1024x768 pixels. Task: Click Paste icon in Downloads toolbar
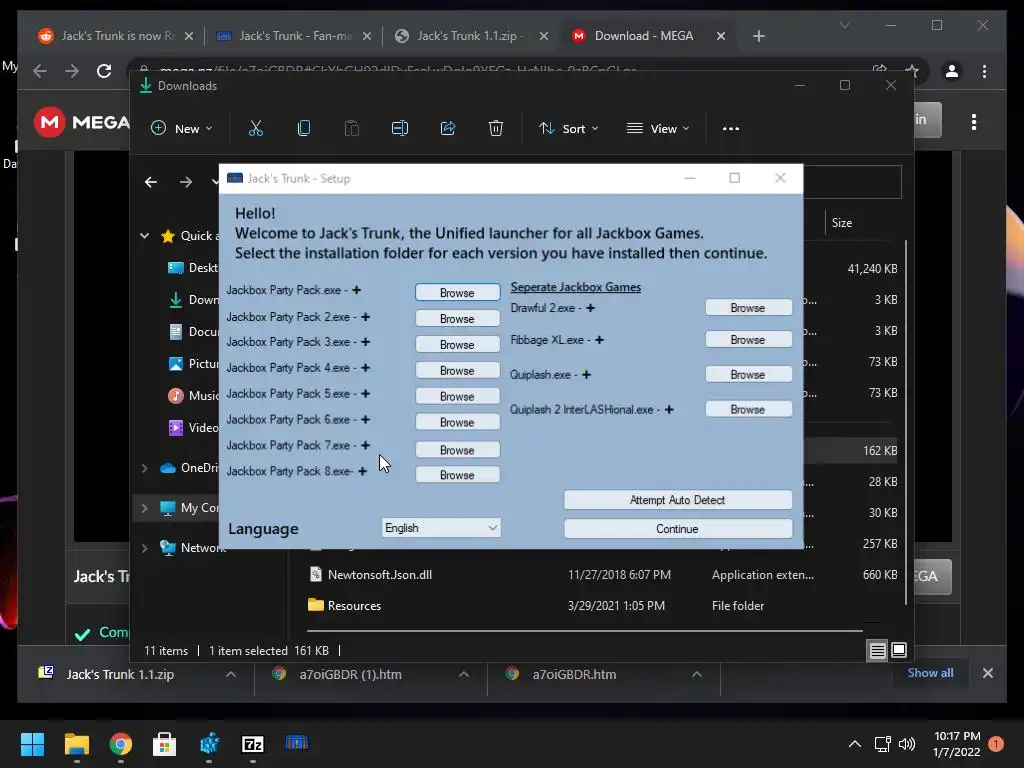351,128
